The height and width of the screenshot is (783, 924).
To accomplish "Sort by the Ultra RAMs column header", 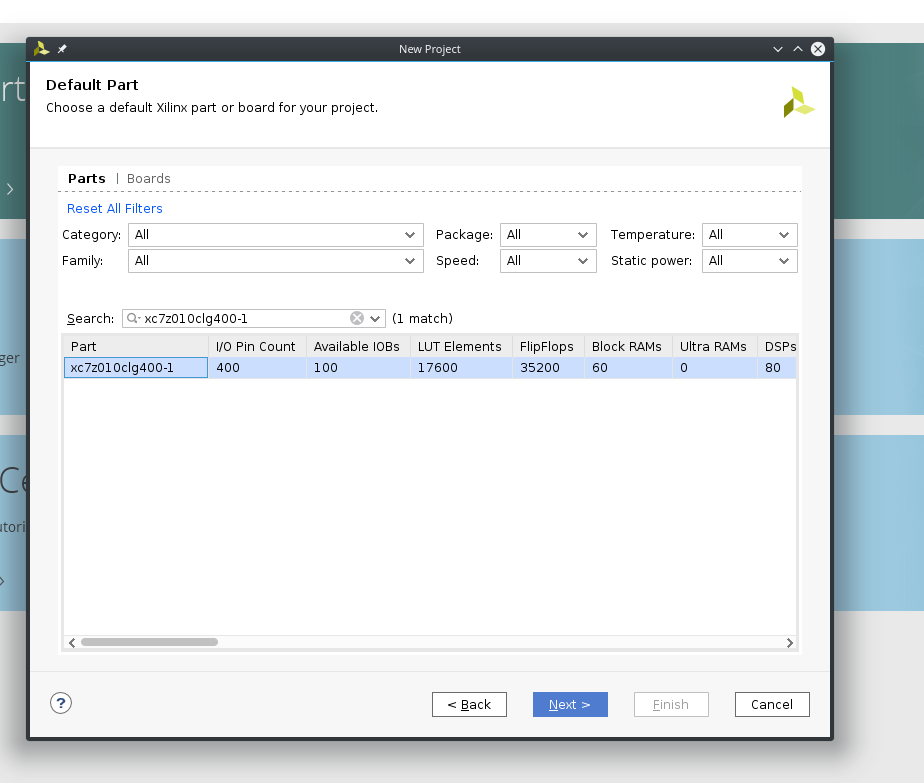I will click(x=715, y=346).
